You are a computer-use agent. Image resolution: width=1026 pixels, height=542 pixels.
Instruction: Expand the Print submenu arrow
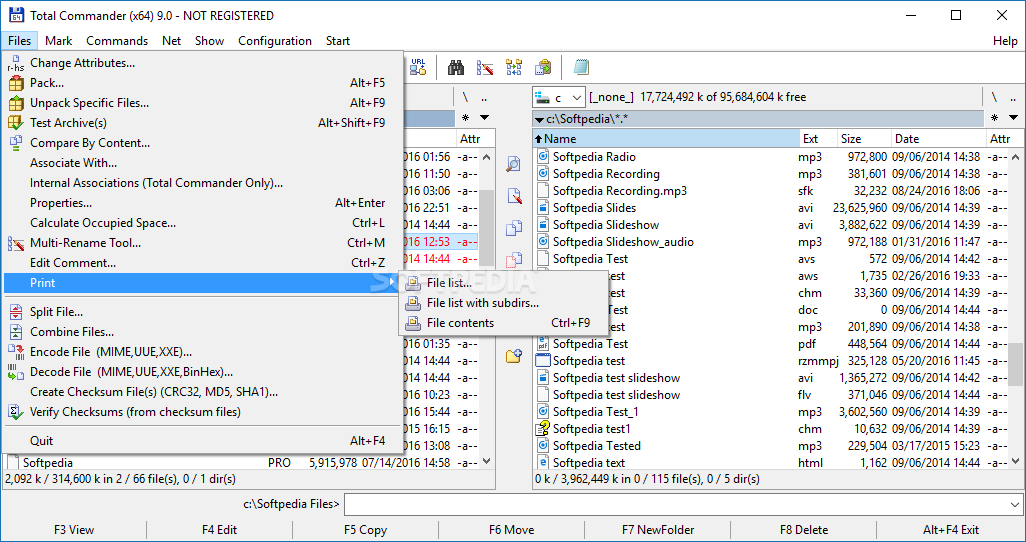[392, 283]
